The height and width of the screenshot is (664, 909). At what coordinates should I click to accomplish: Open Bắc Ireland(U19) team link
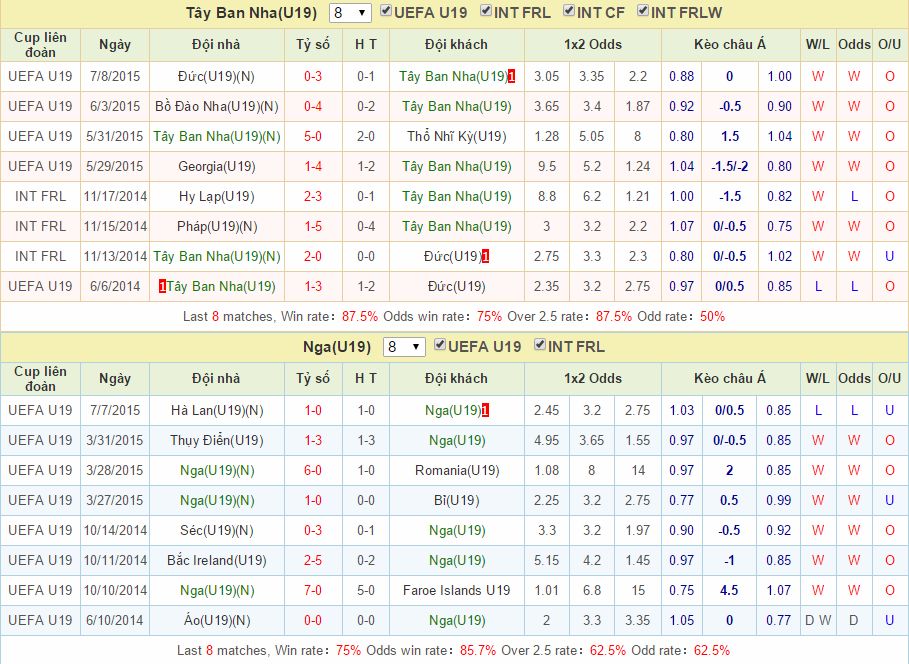(217, 561)
